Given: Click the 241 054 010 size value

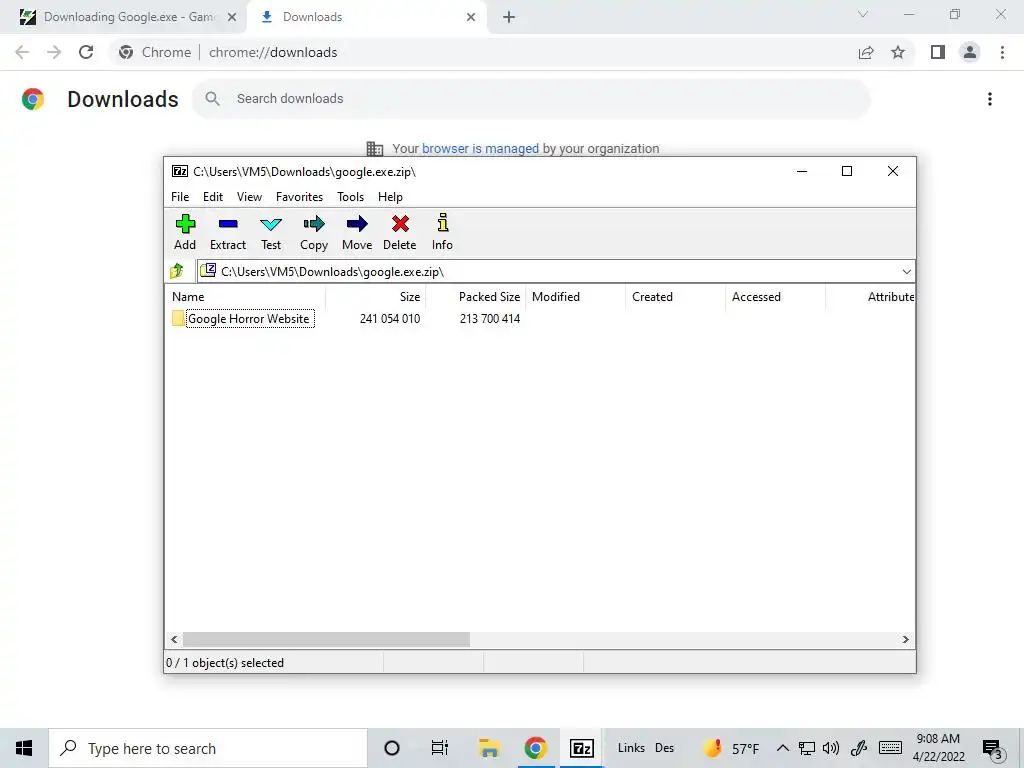Looking at the screenshot, I should 389,319.
